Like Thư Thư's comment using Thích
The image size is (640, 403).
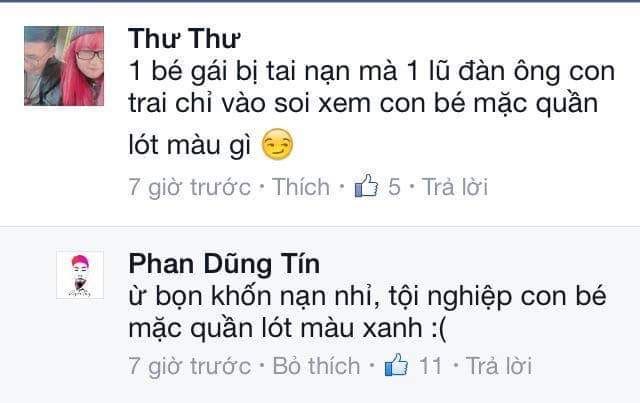tap(301, 187)
